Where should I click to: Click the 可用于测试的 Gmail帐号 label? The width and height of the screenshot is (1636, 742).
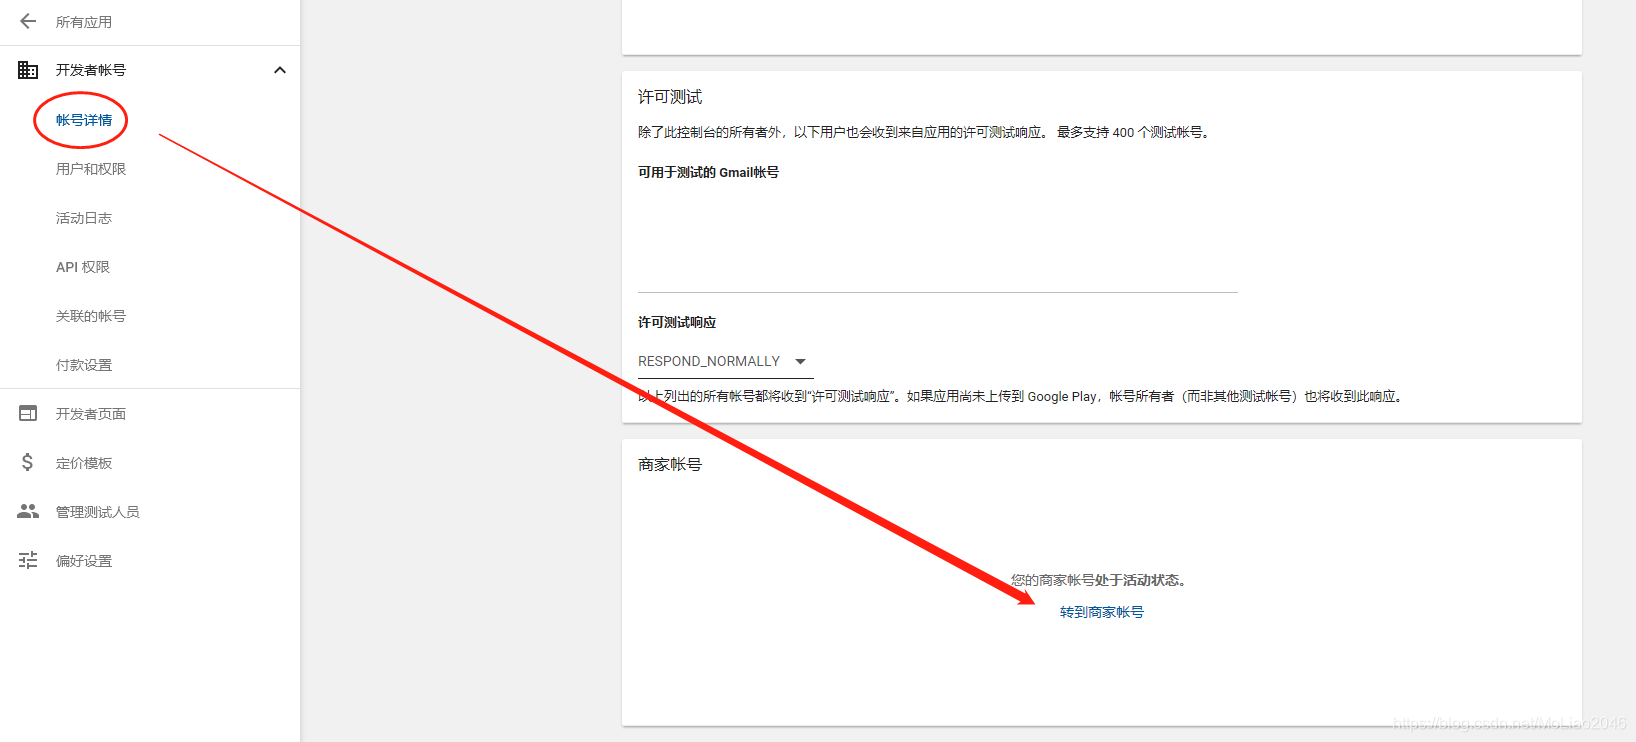pos(708,172)
